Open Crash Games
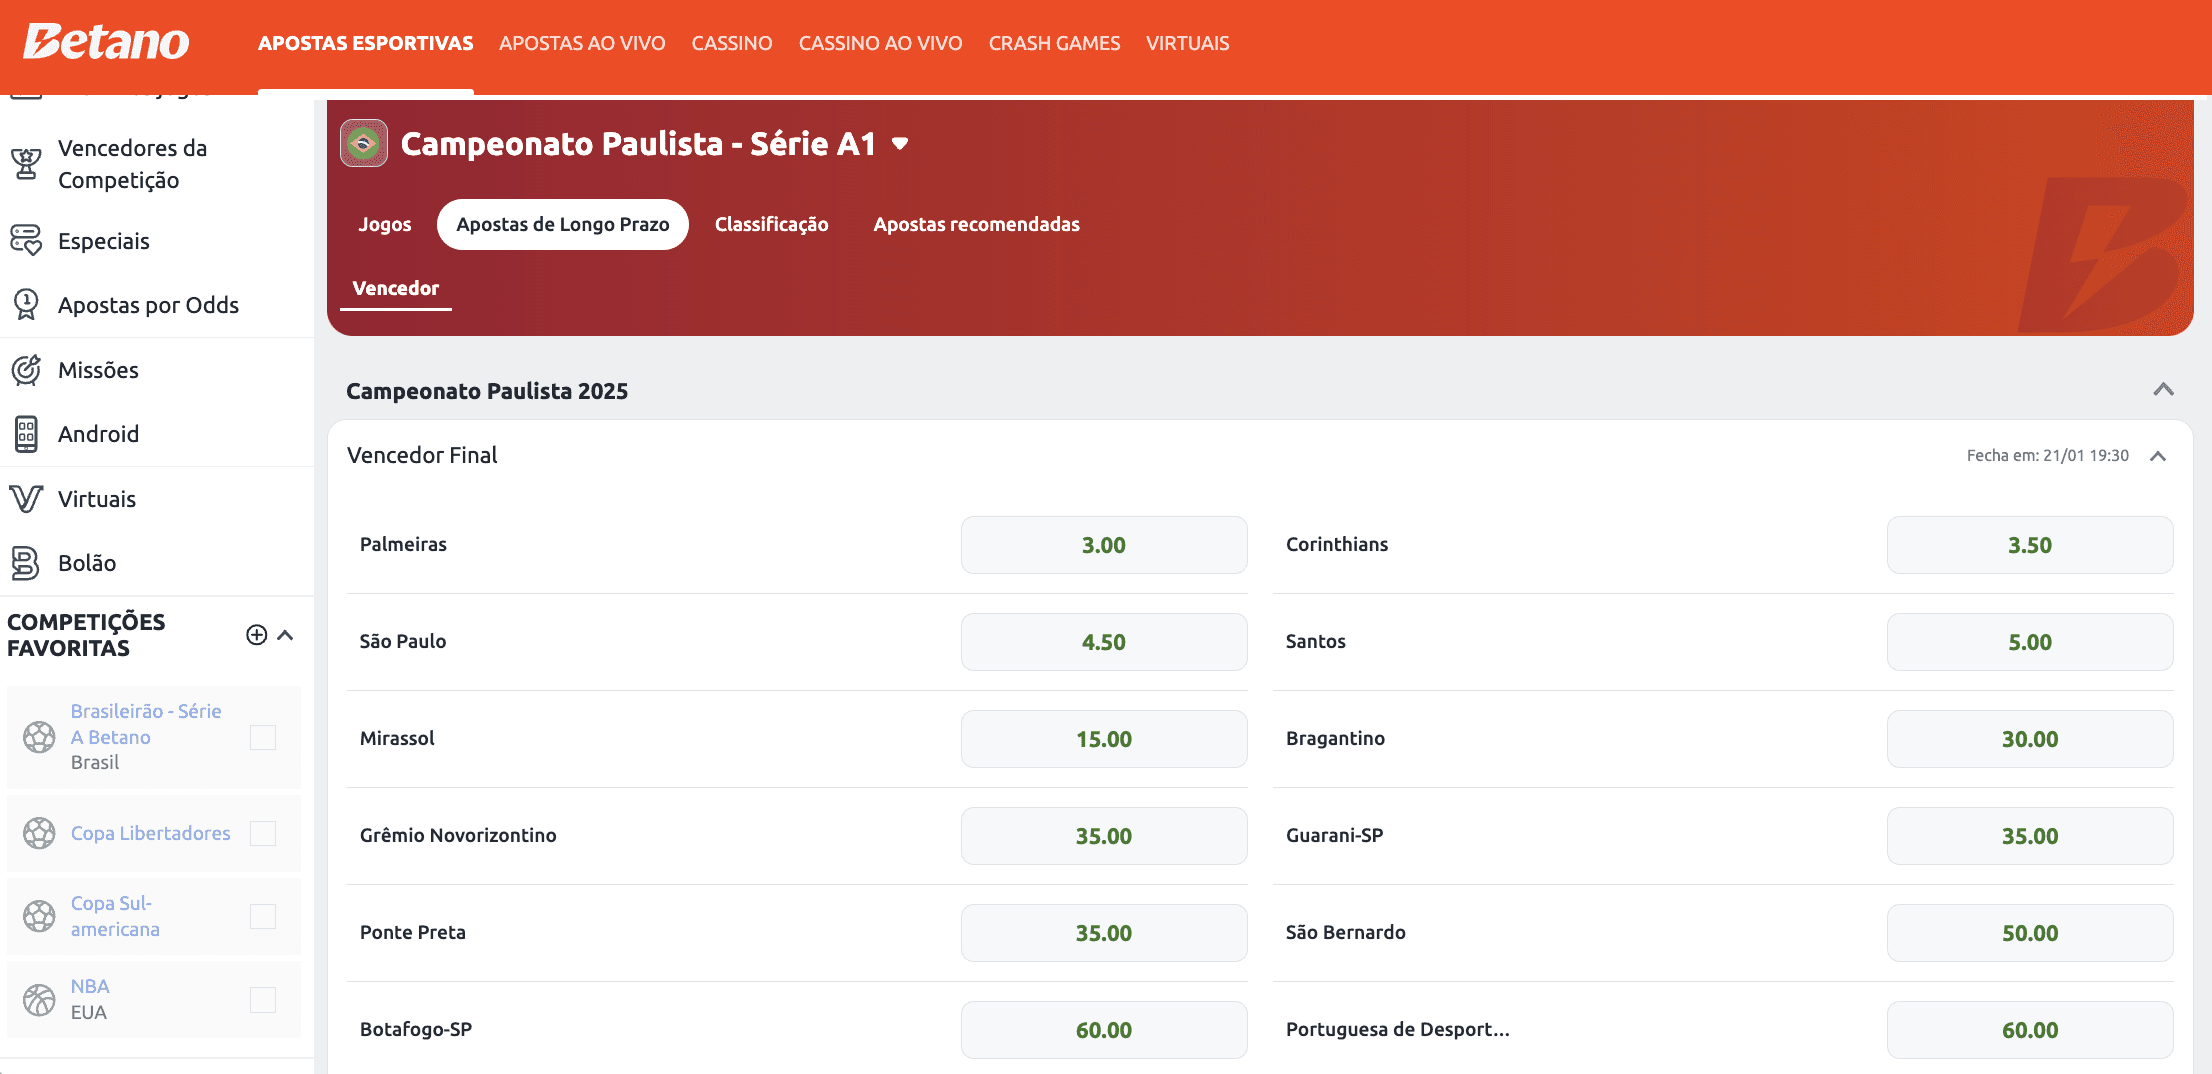The height and width of the screenshot is (1074, 2212). coord(1054,43)
